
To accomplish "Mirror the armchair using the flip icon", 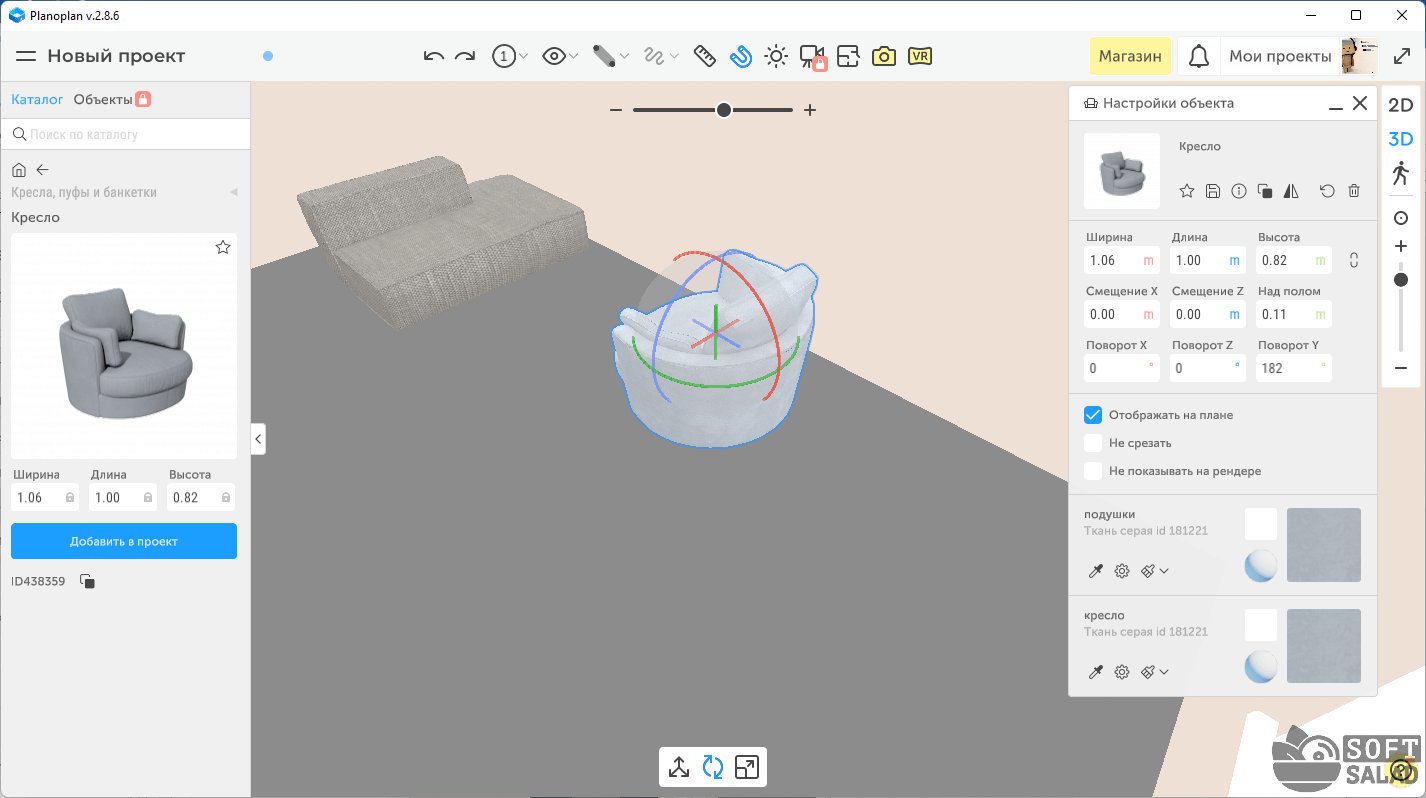I will point(1291,191).
